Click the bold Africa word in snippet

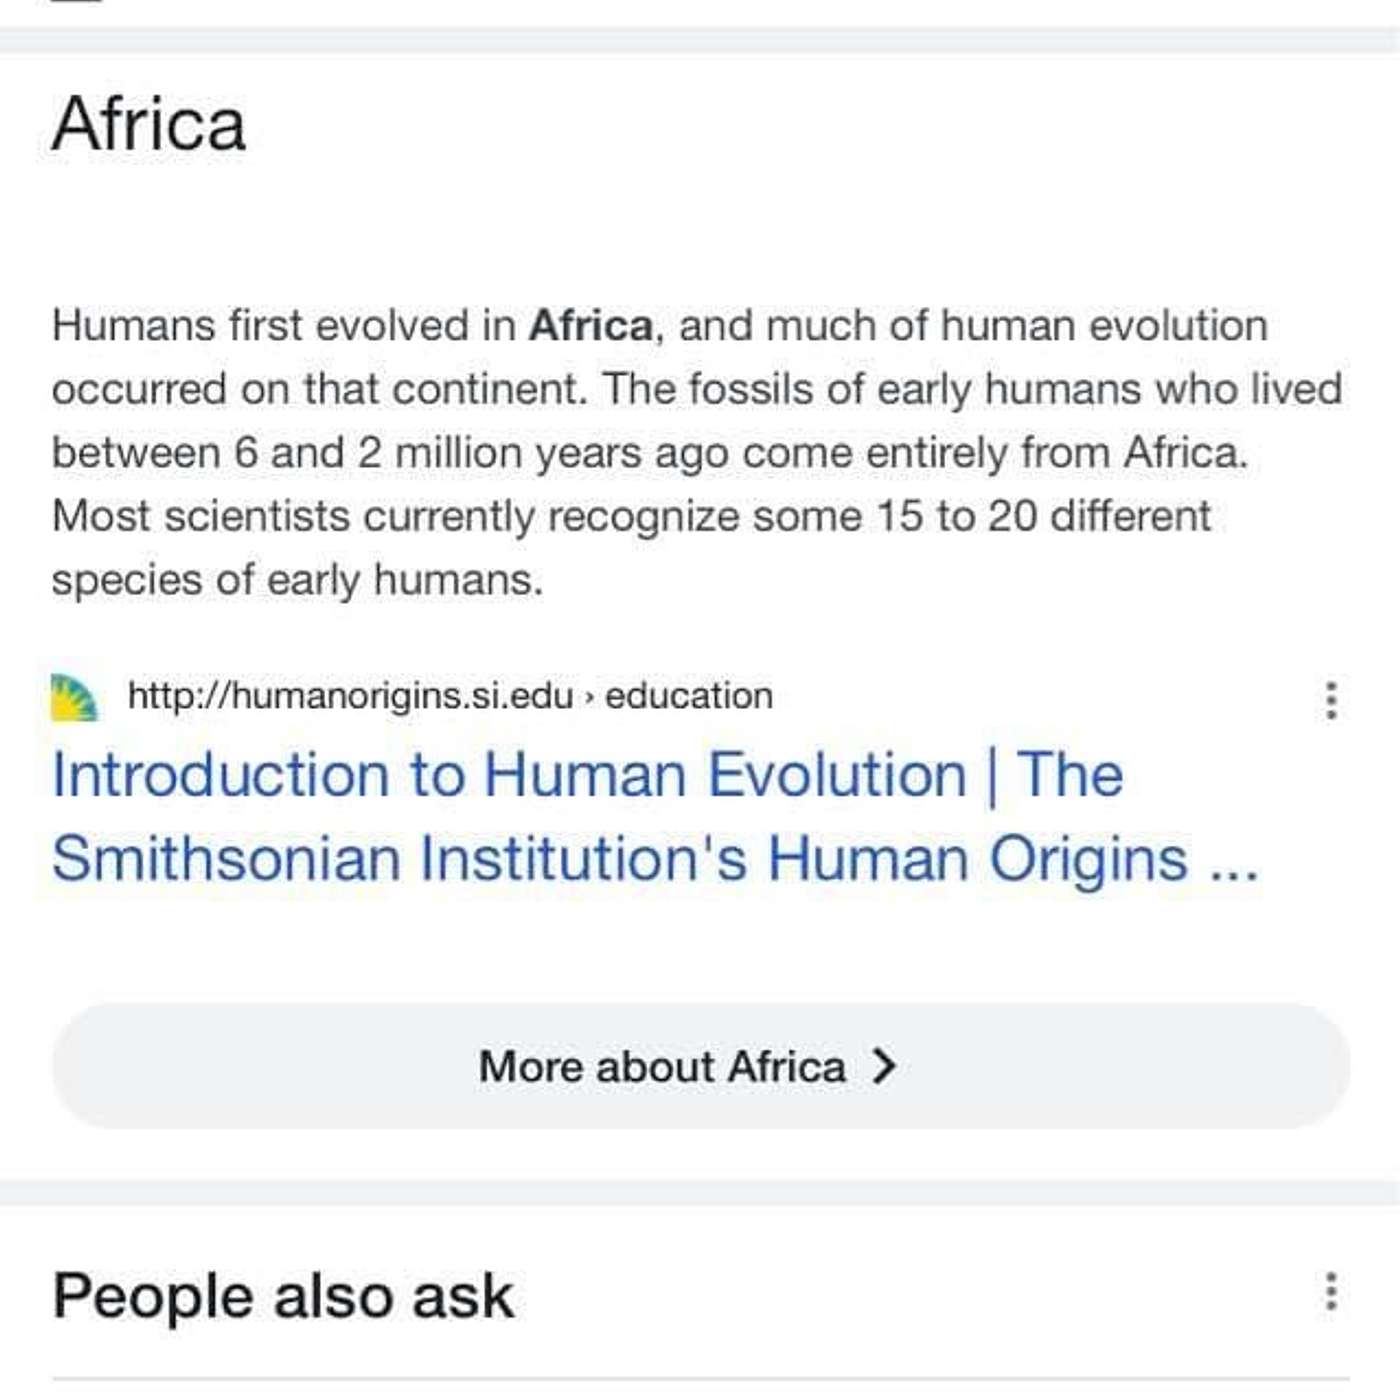(x=591, y=325)
